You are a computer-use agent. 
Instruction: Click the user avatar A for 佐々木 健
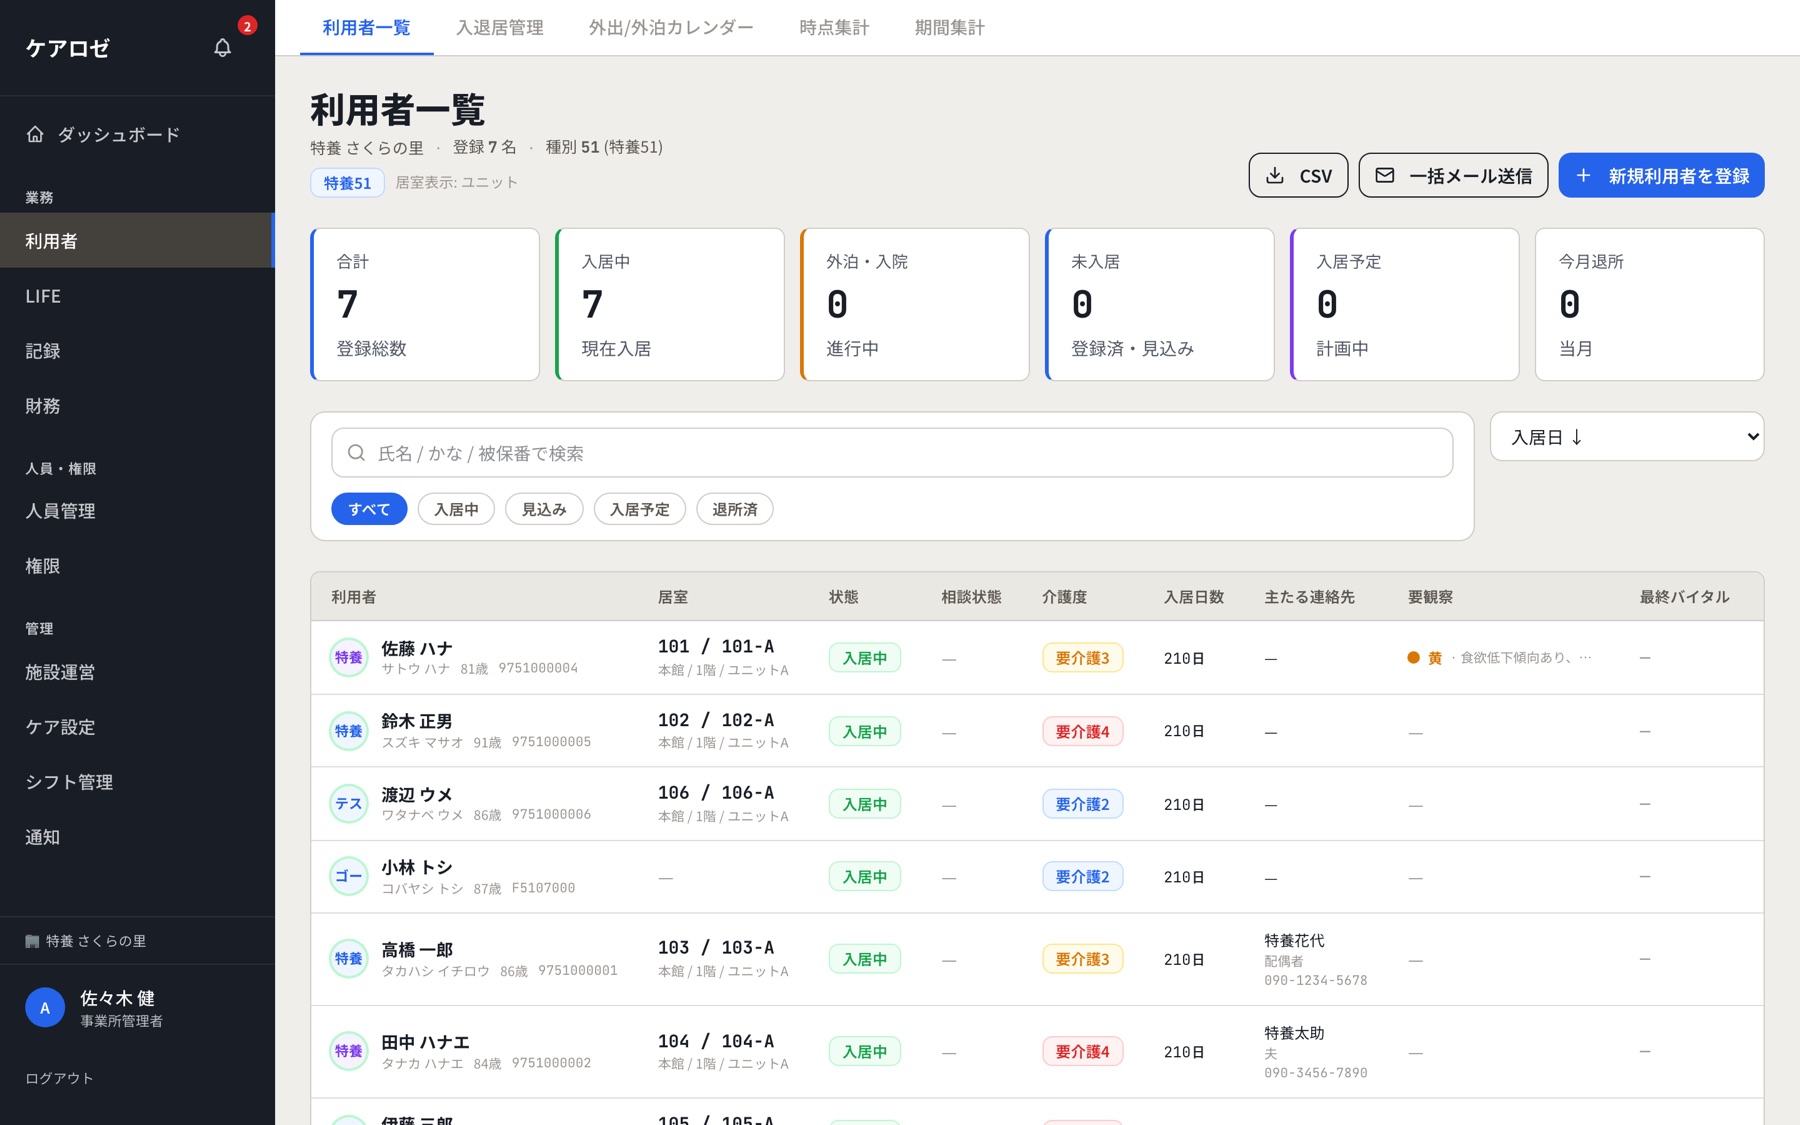45,1008
